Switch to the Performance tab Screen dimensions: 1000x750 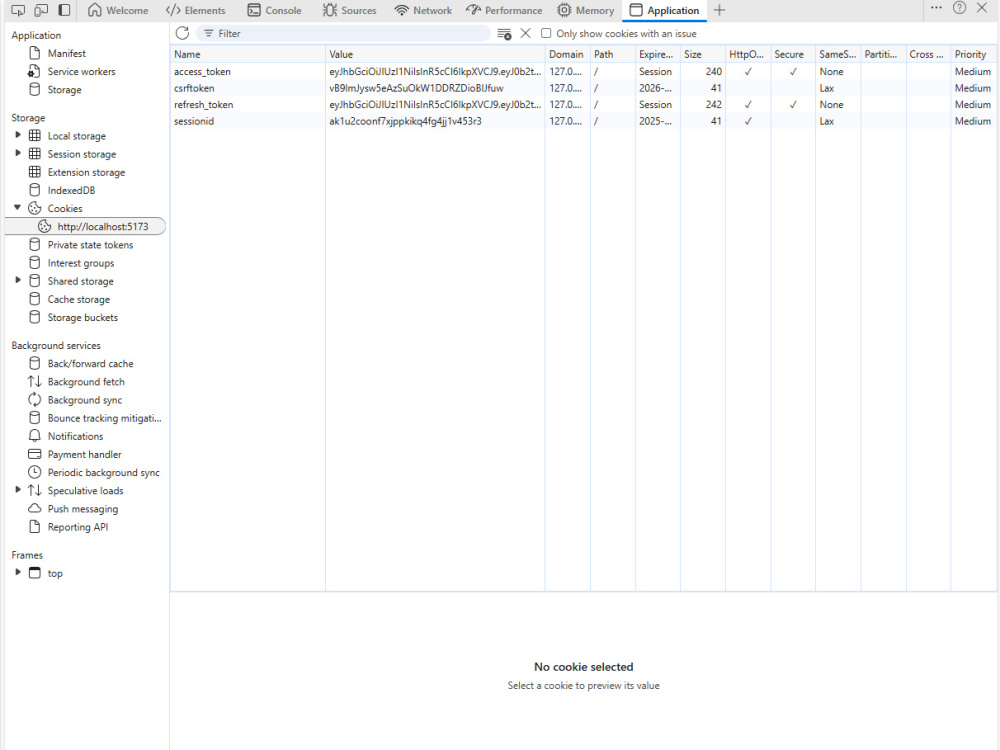pos(504,10)
